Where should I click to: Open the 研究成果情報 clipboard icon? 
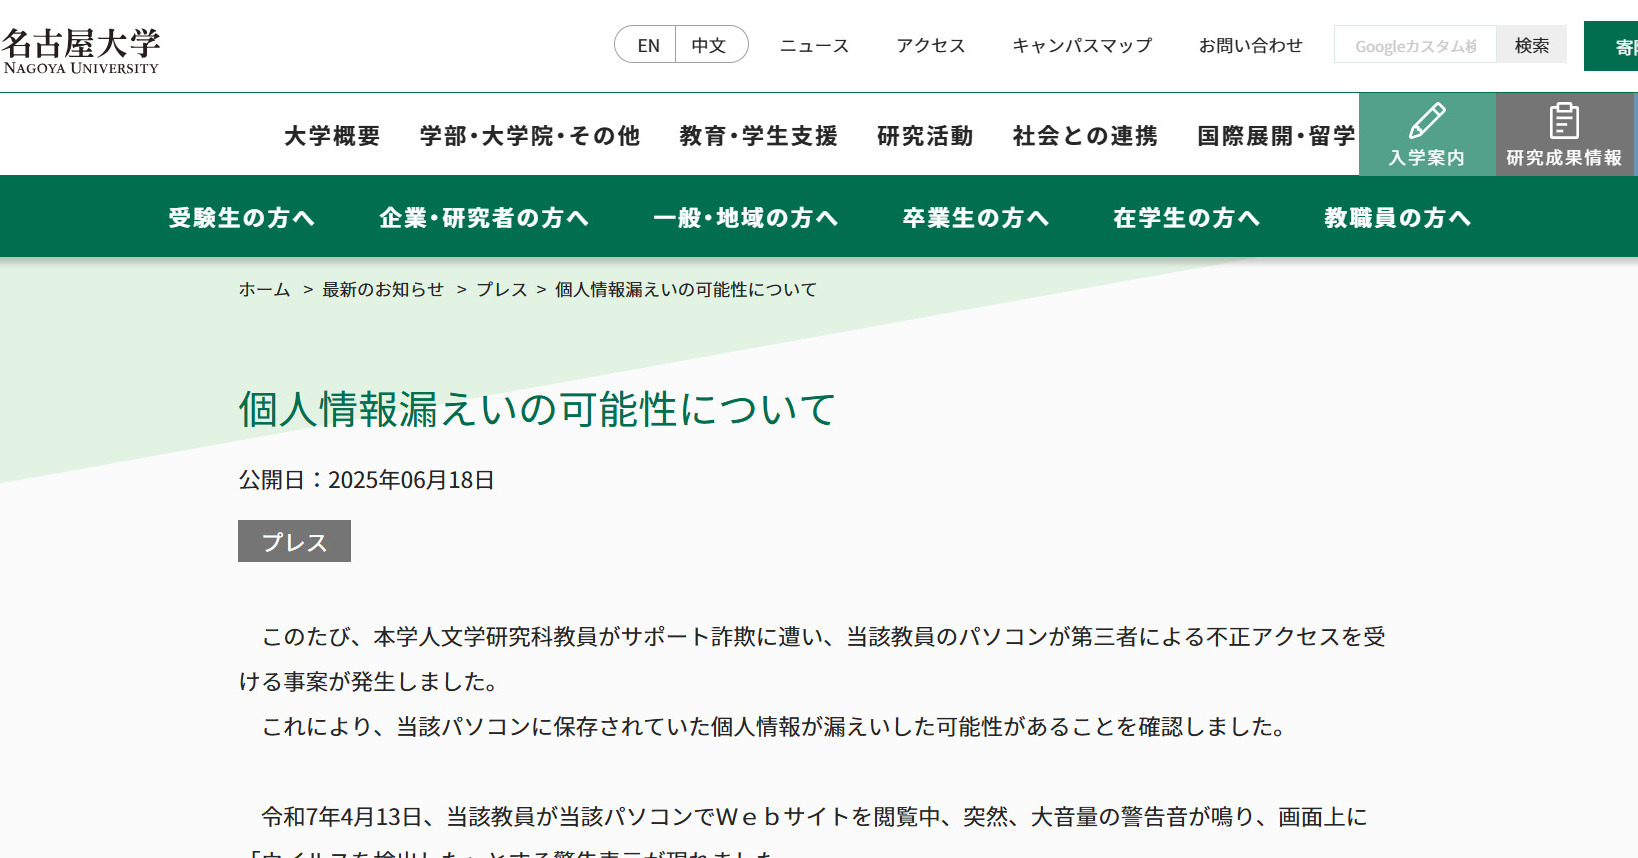pos(1564,122)
